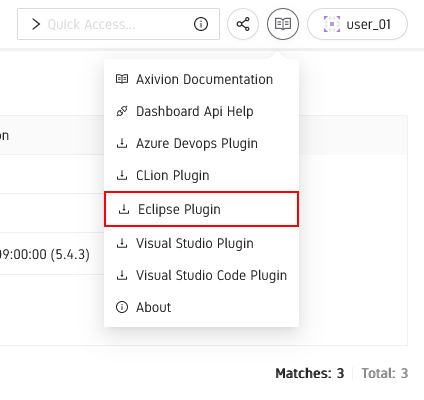Click download icon next to Azure Devops Plugin
Viewport: 424px width, 400px height.
pyautogui.click(x=122, y=143)
